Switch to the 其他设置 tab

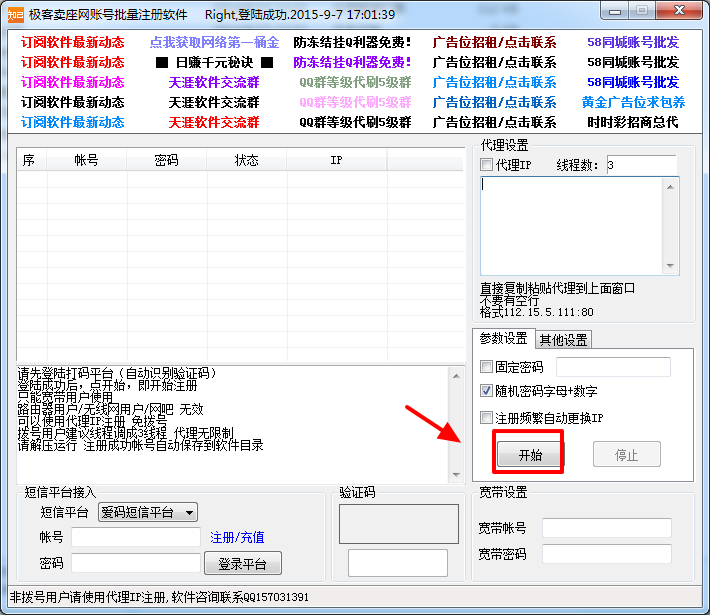click(563, 340)
